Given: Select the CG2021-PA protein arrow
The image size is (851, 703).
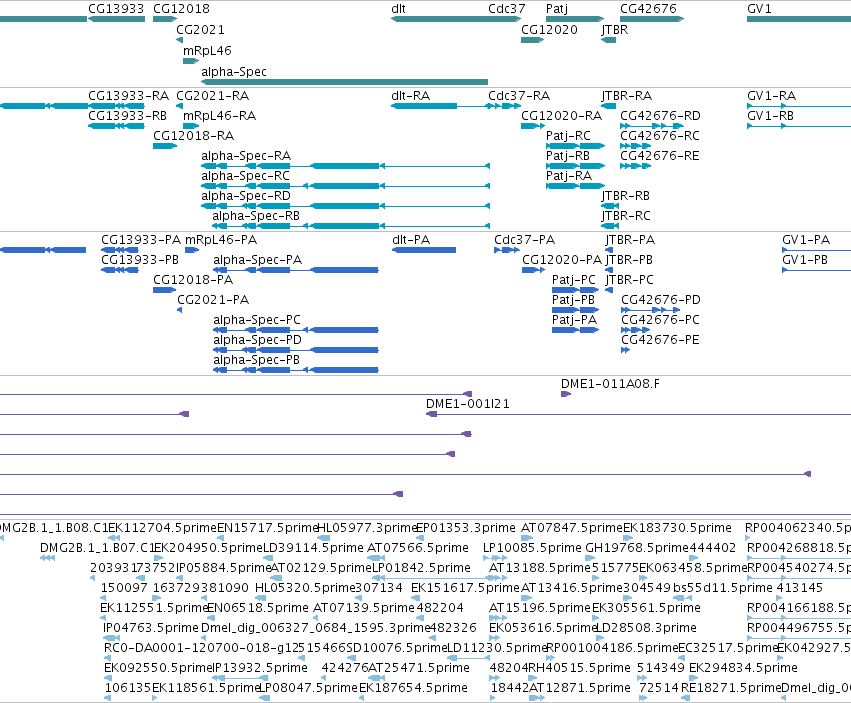Looking at the screenshot, I should pos(180,310).
